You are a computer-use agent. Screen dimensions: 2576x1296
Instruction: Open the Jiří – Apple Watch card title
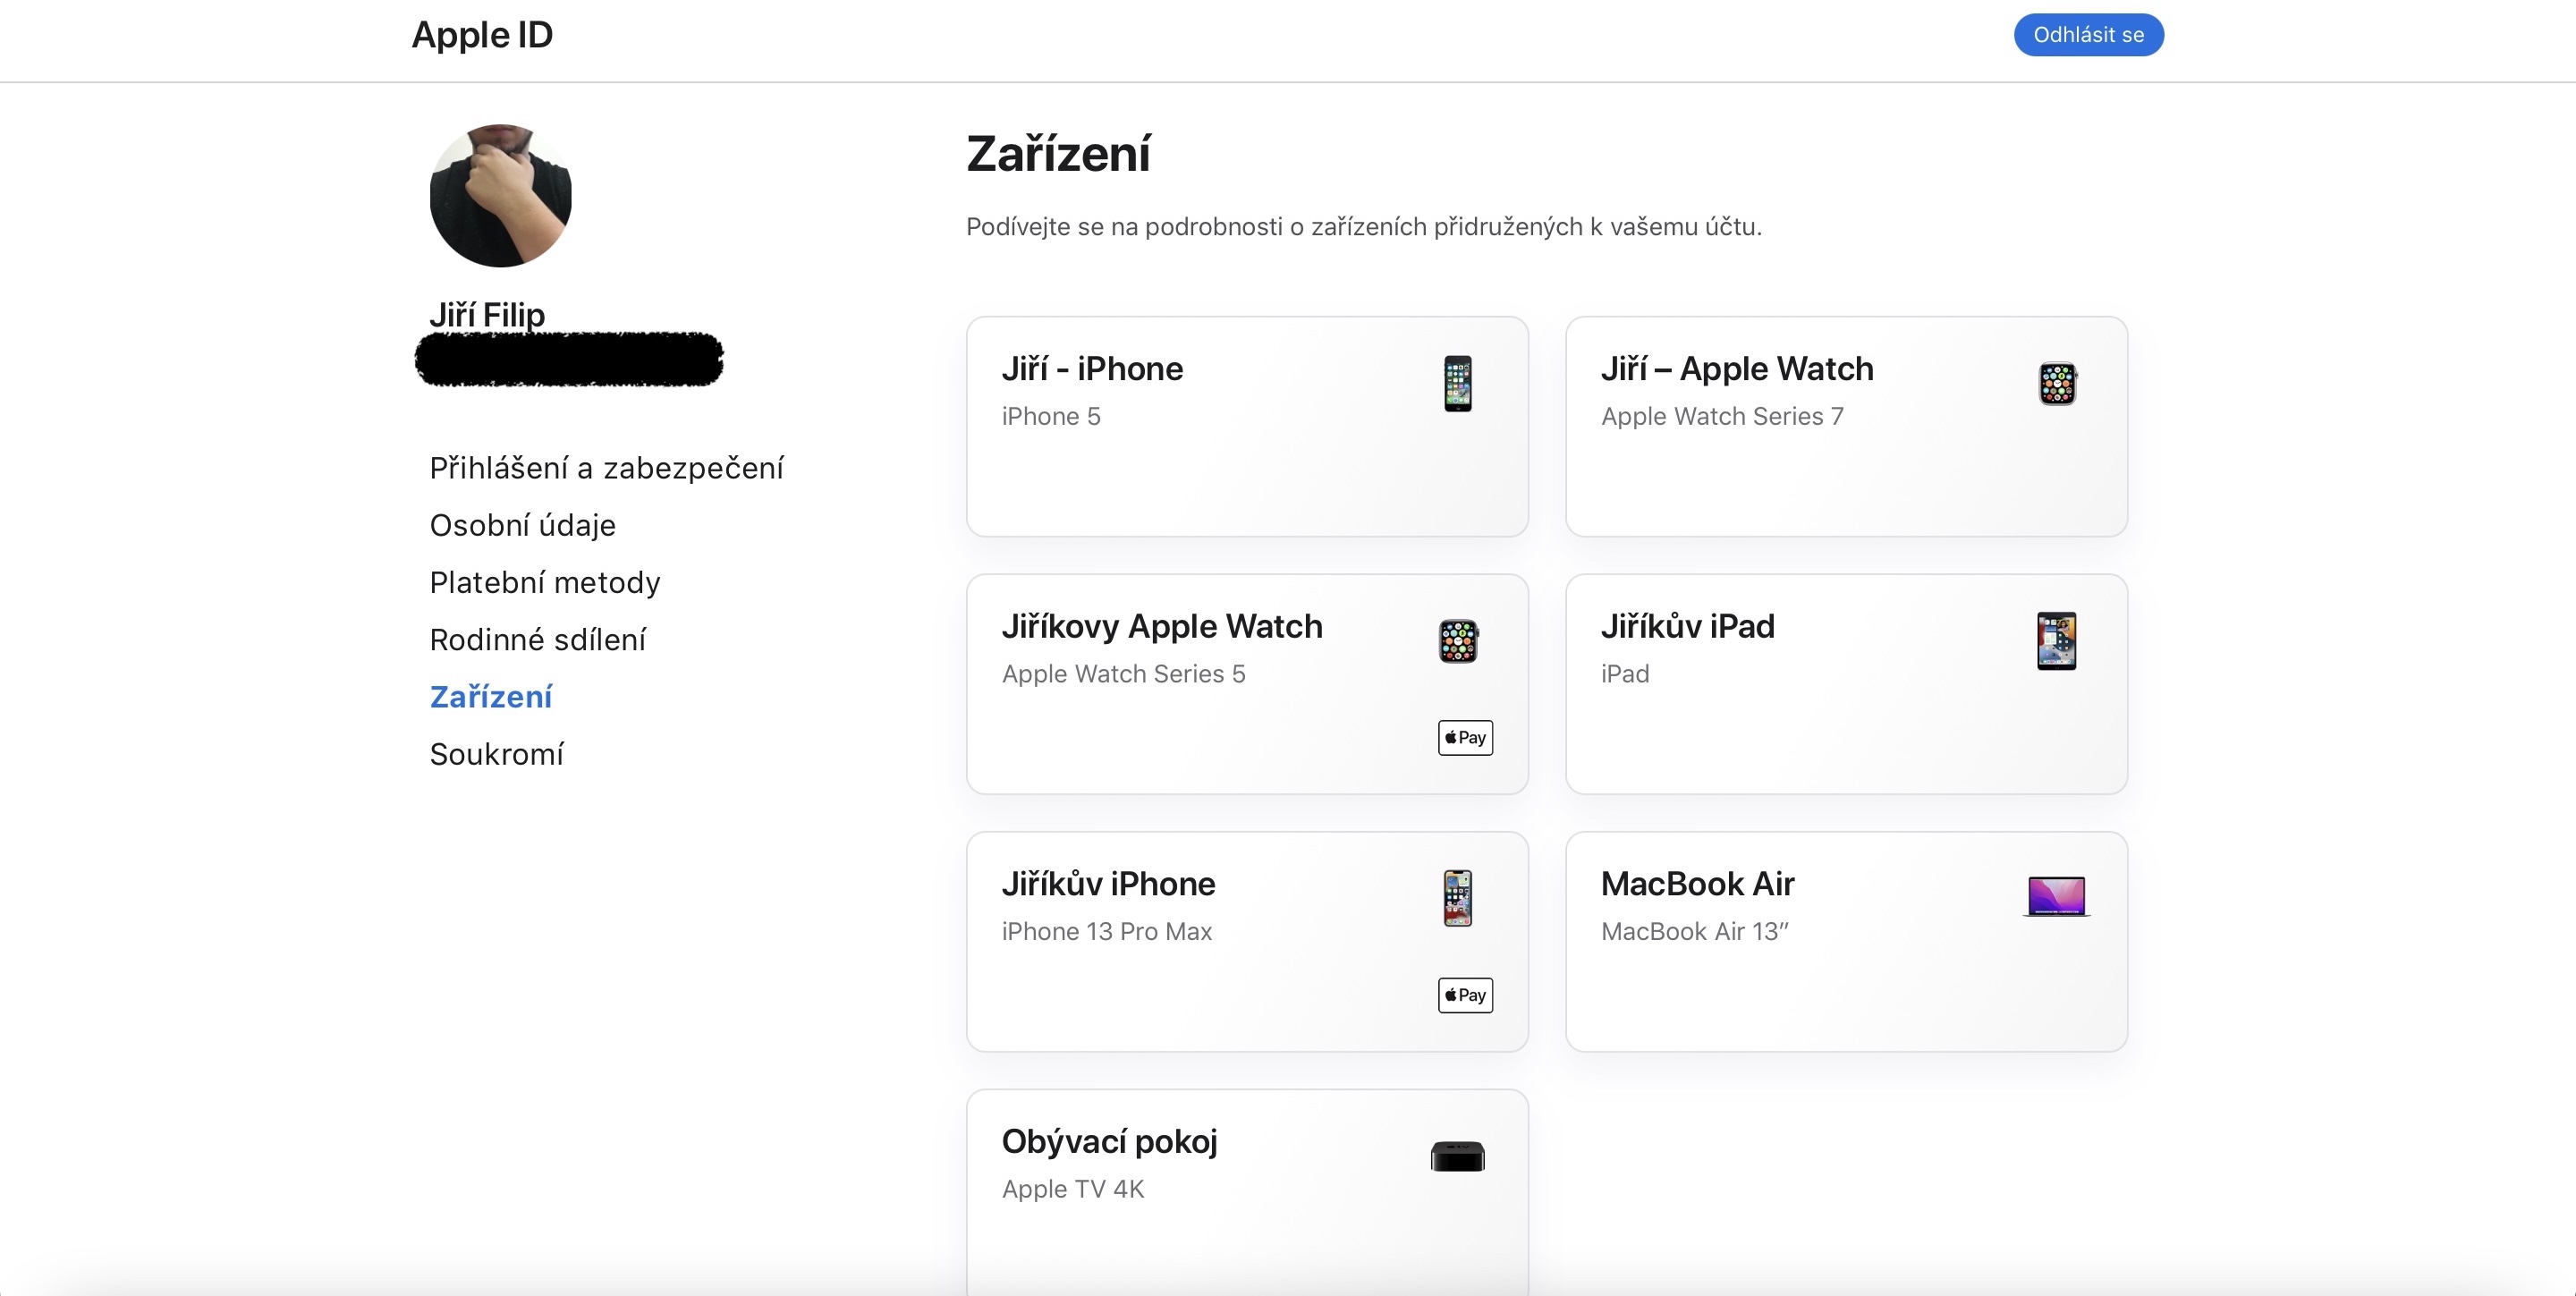pyautogui.click(x=1736, y=369)
